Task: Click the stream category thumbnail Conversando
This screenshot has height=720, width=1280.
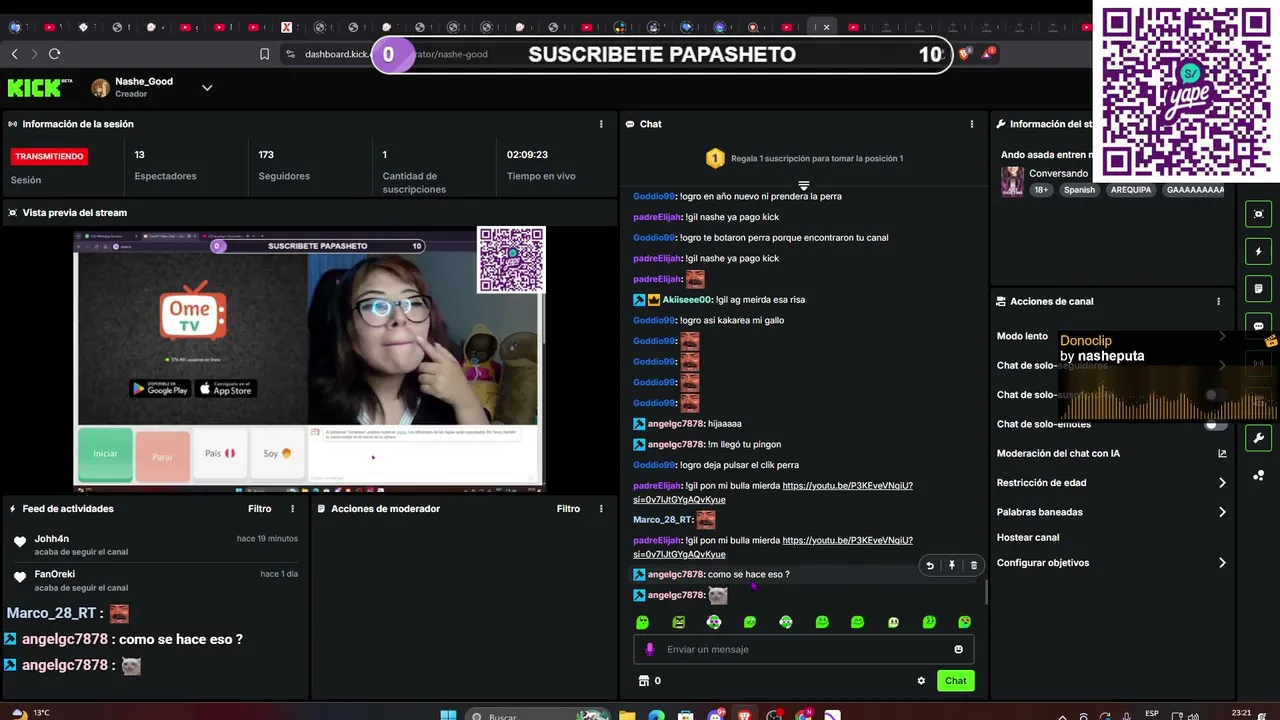Action: 1012,181
